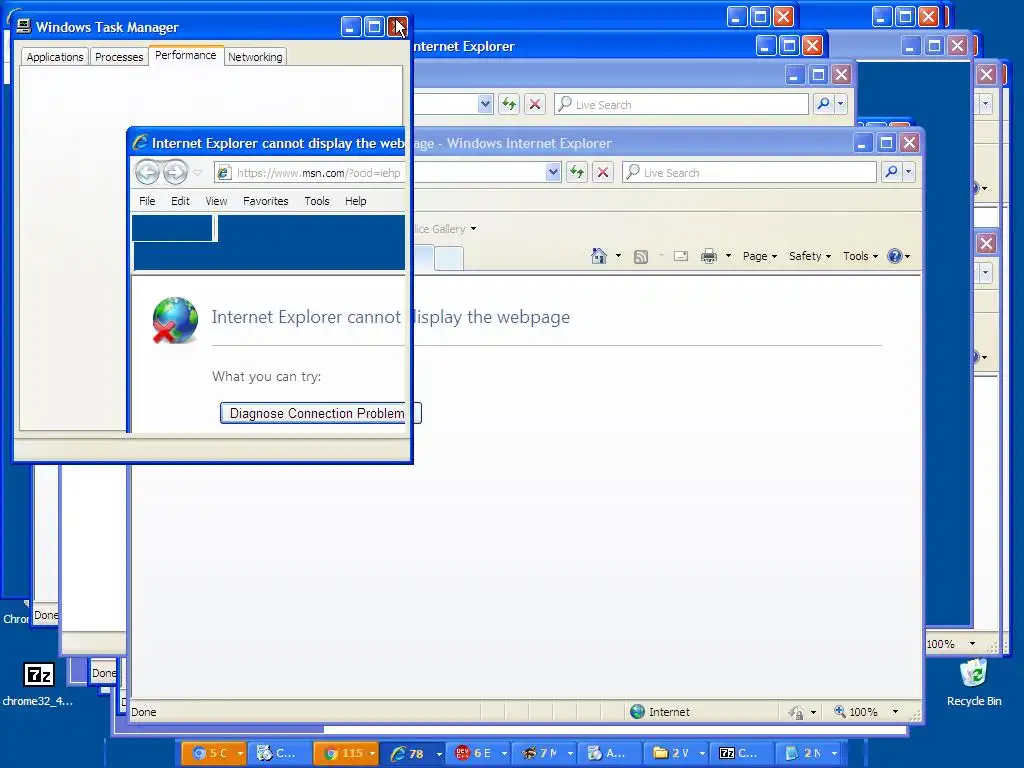The image size is (1024, 768).
Task: Click the taskbar group showing 7 M
Action: (545, 754)
